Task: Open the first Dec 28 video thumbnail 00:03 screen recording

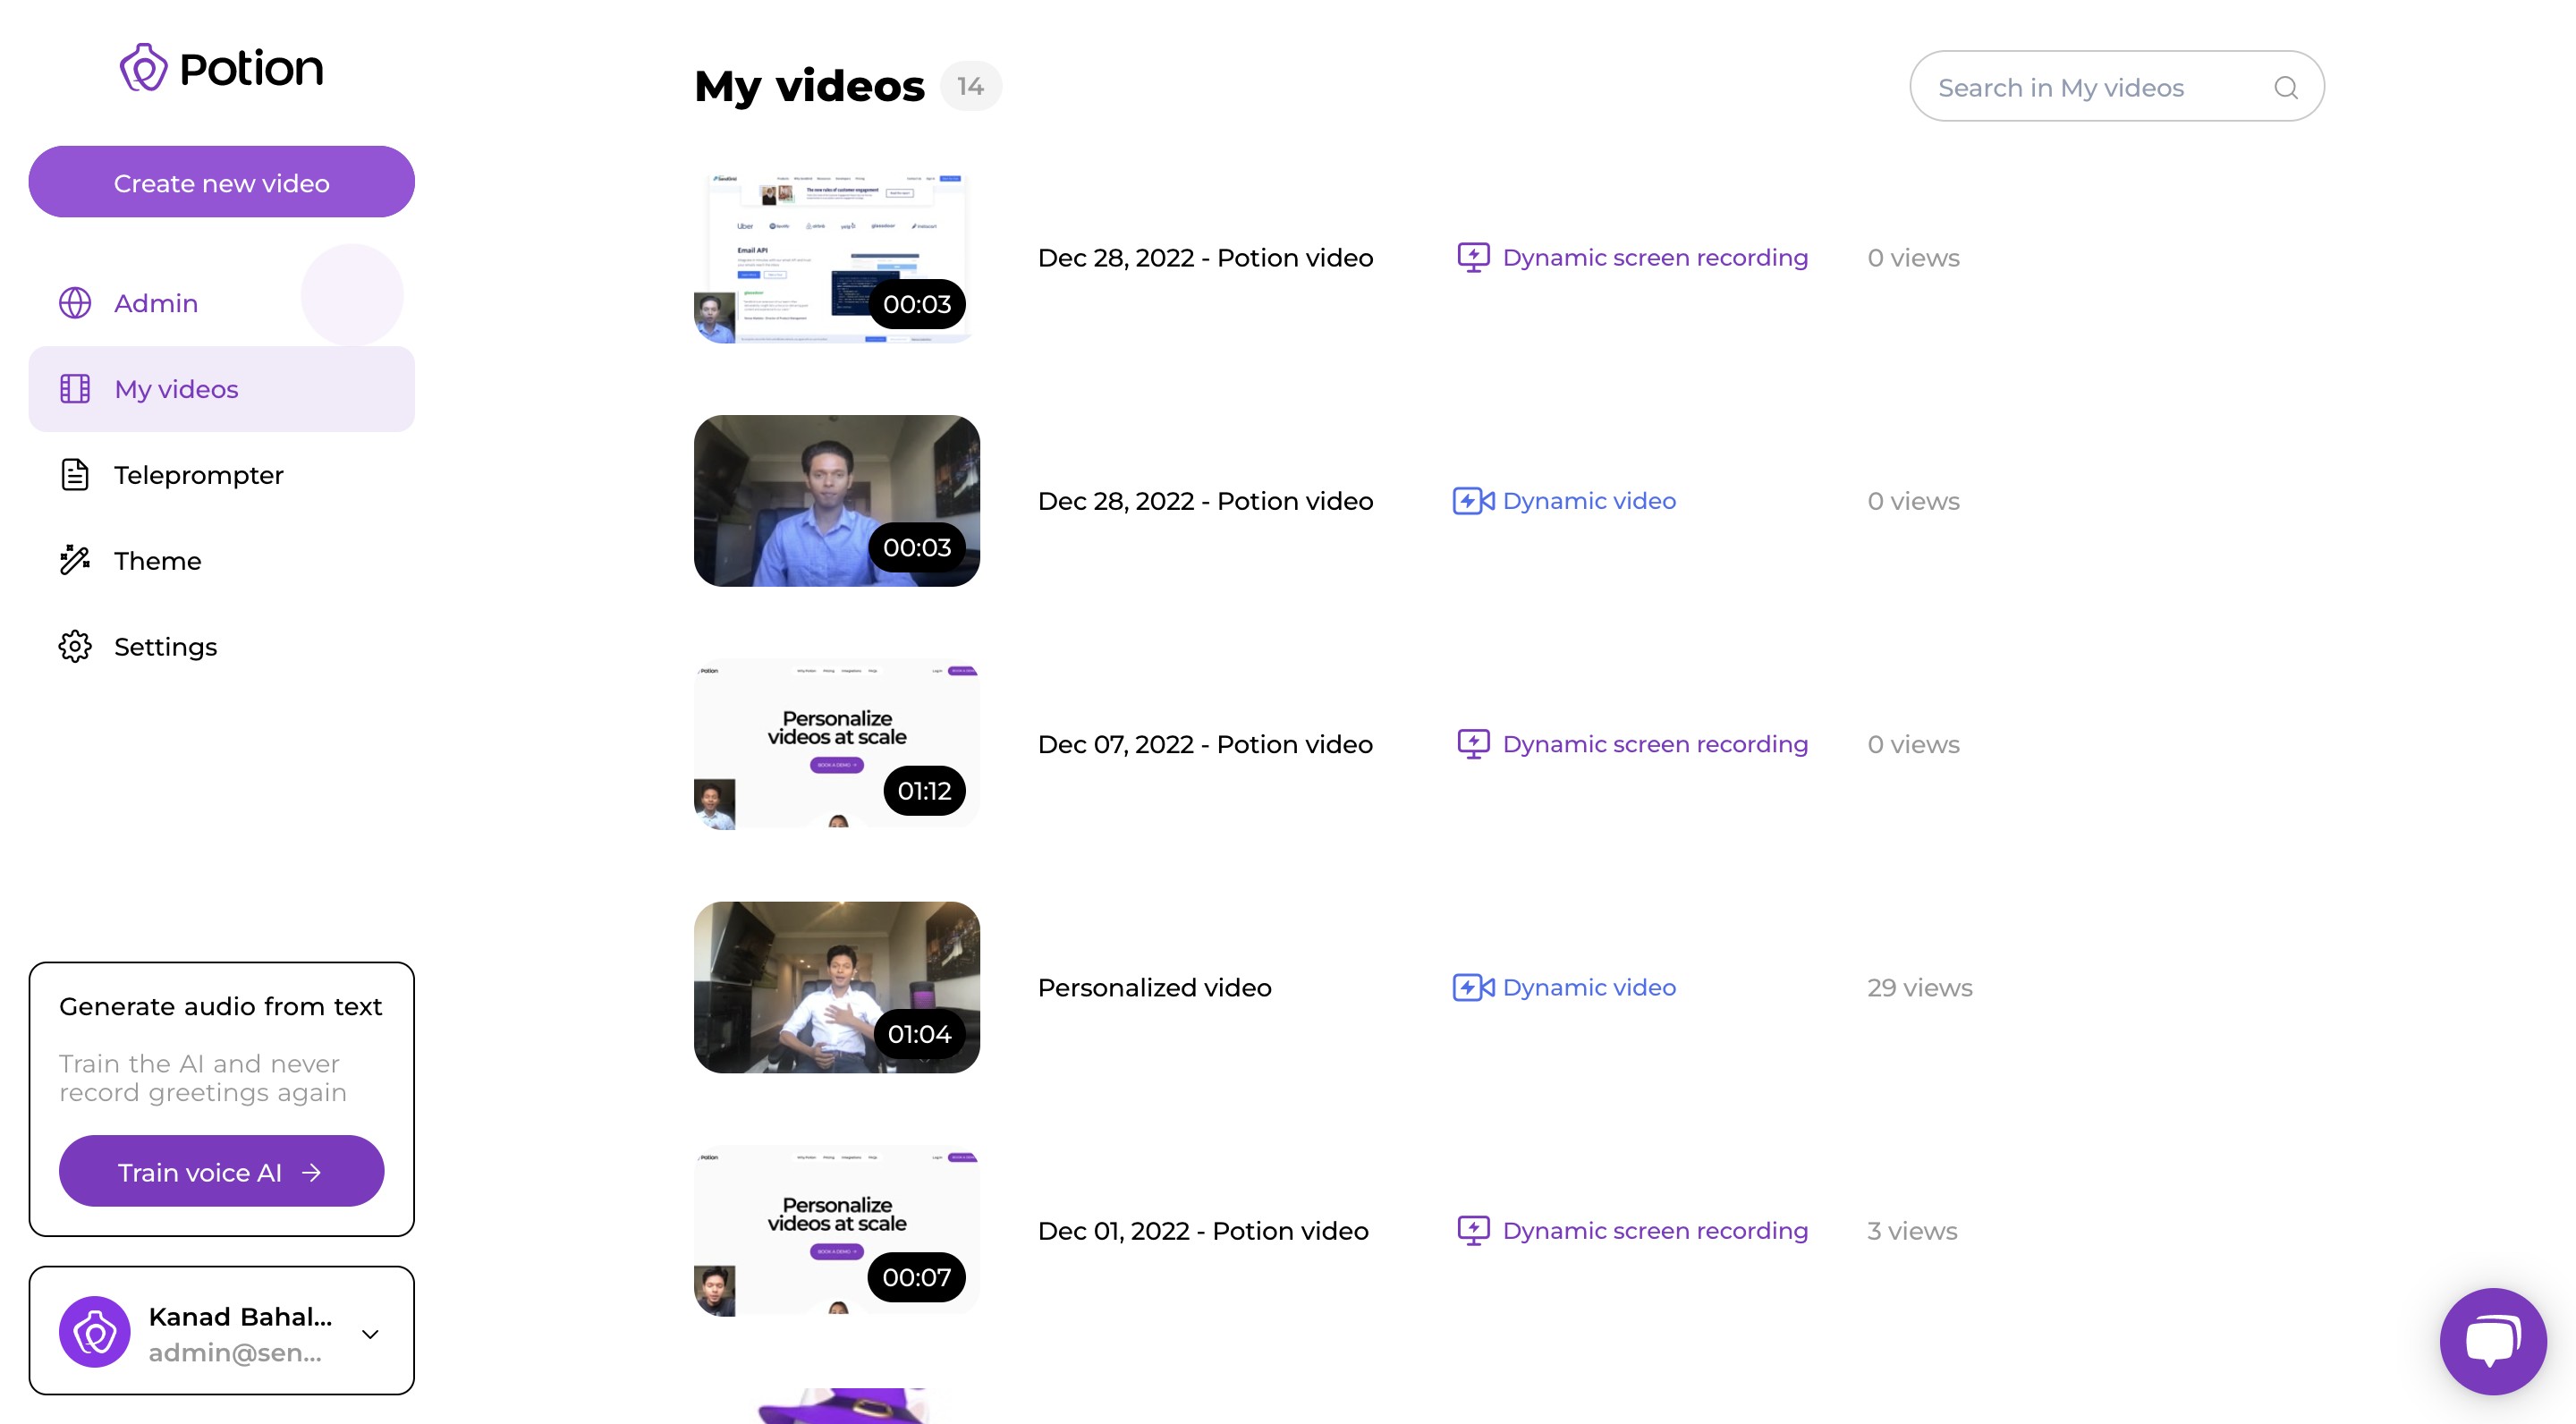Action: click(x=836, y=258)
